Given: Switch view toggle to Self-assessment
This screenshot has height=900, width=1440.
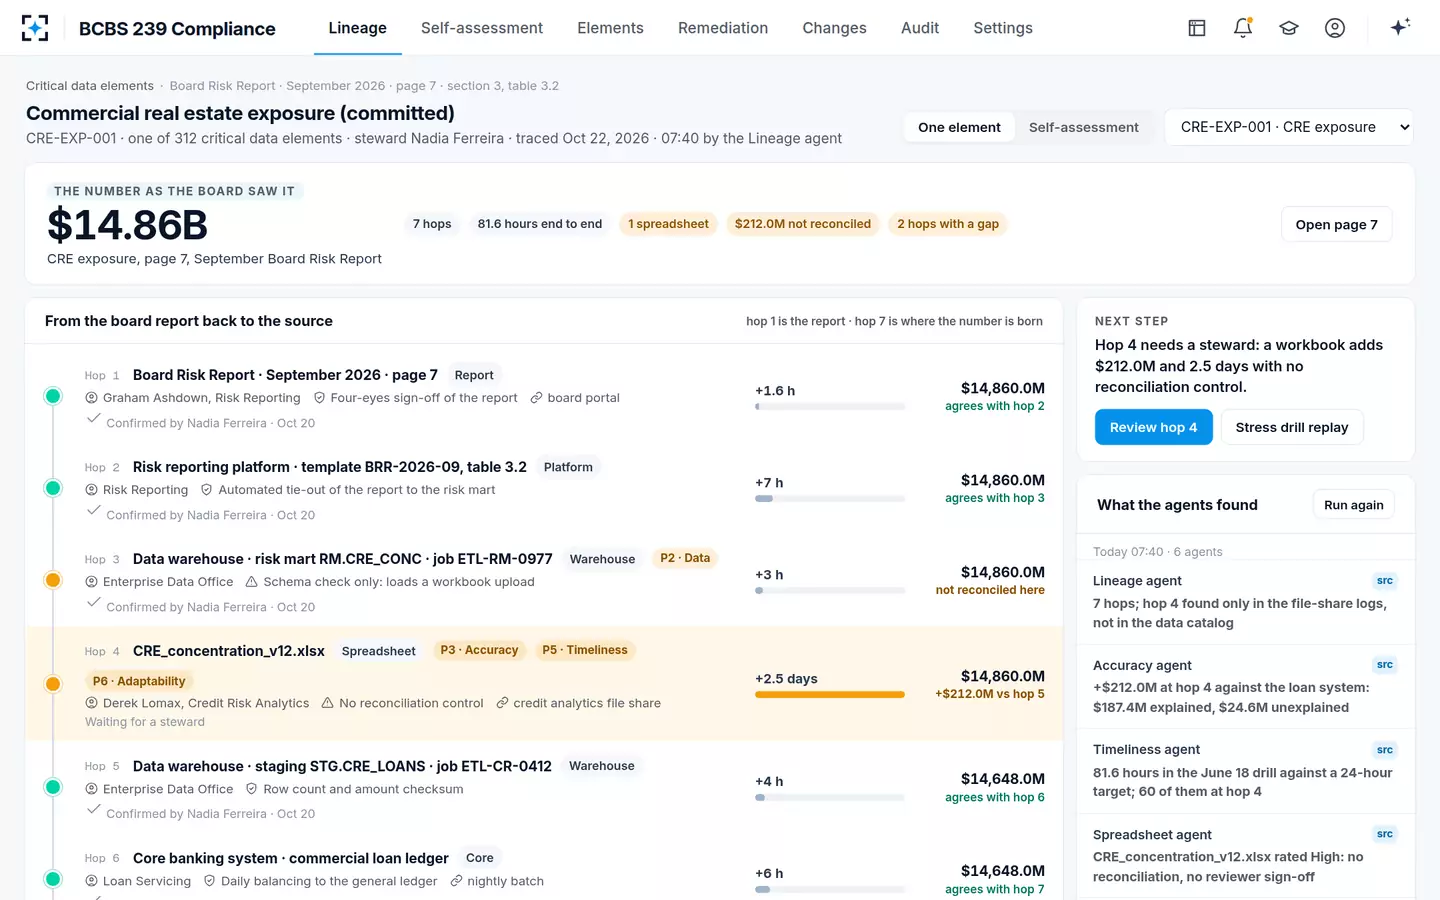Looking at the screenshot, I should coord(1084,127).
